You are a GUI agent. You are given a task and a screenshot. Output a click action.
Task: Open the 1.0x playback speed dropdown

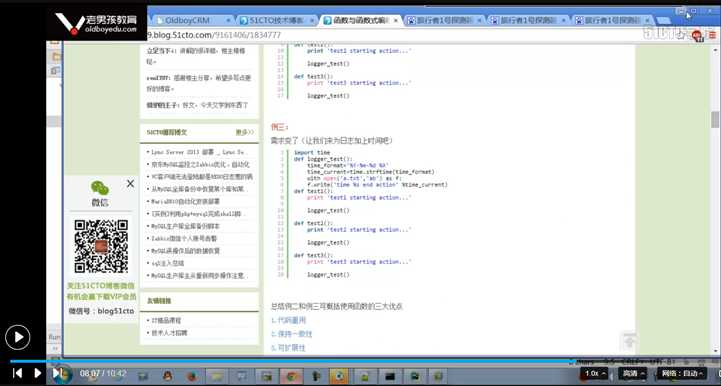point(595,374)
